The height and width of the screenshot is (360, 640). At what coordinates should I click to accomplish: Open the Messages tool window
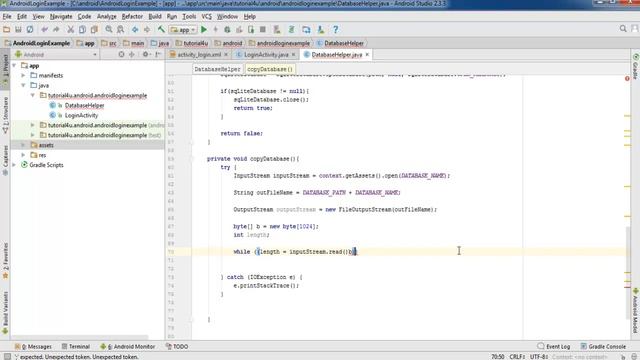(33, 347)
